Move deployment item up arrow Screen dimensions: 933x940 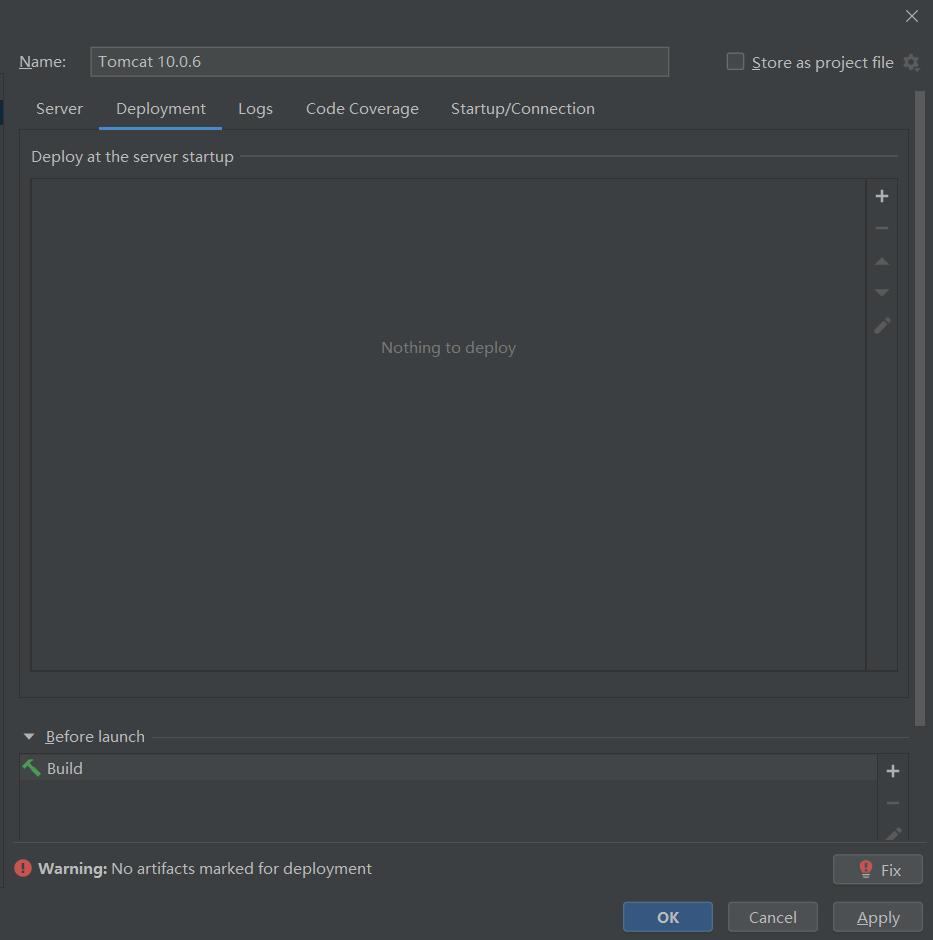click(881, 261)
